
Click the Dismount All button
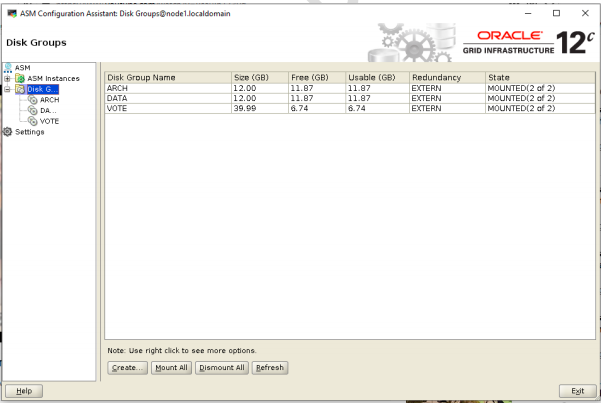click(222, 368)
